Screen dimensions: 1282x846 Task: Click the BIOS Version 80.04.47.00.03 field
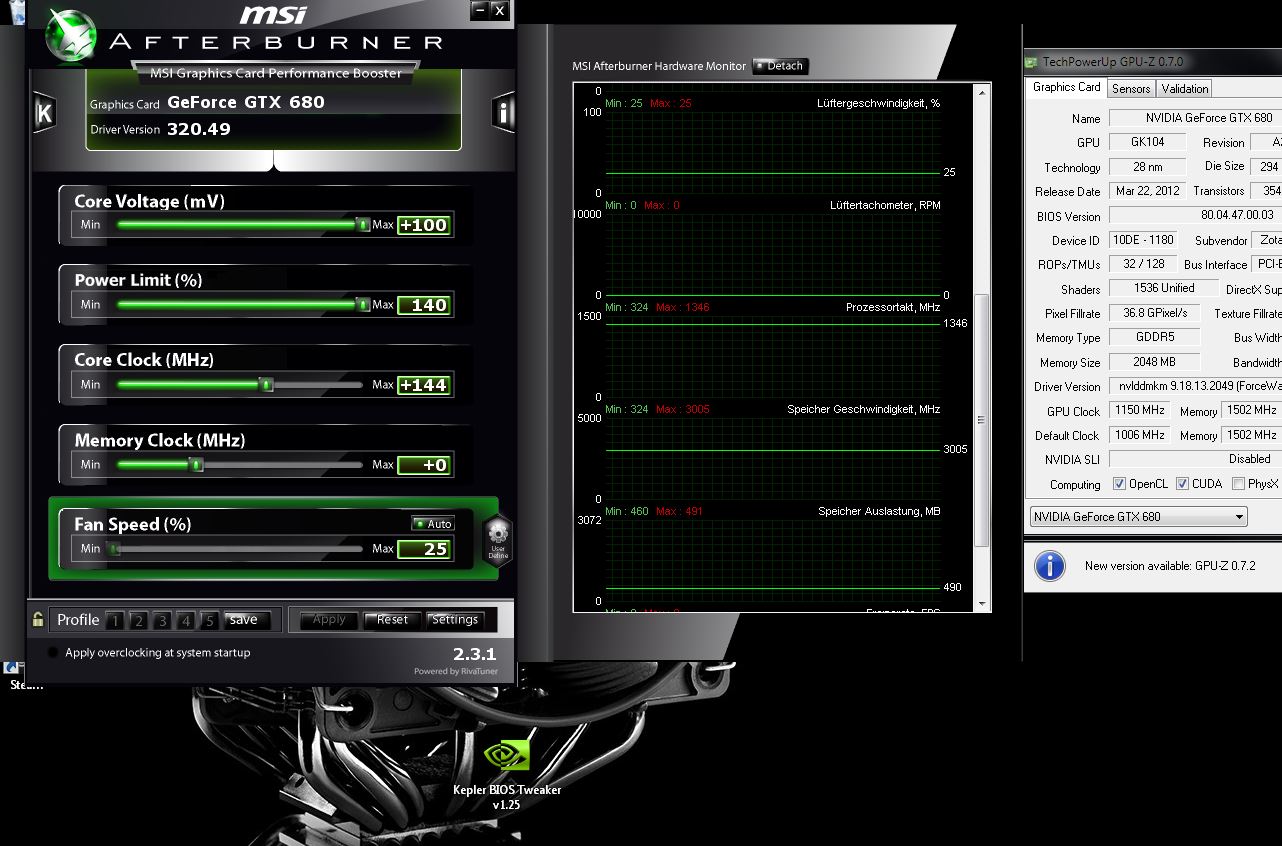(1196, 216)
